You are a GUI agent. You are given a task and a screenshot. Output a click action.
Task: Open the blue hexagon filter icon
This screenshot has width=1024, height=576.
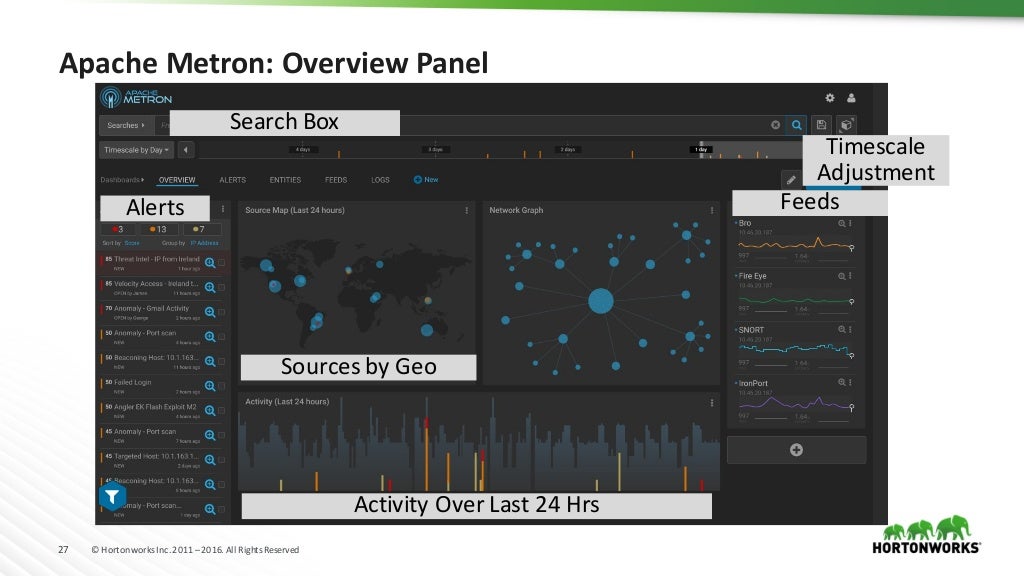(x=112, y=497)
